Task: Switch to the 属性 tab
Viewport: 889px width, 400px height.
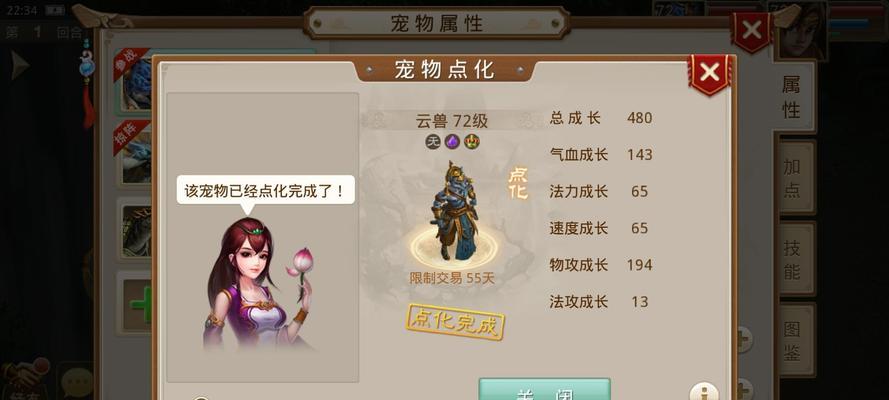Action: [x=792, y=97]
